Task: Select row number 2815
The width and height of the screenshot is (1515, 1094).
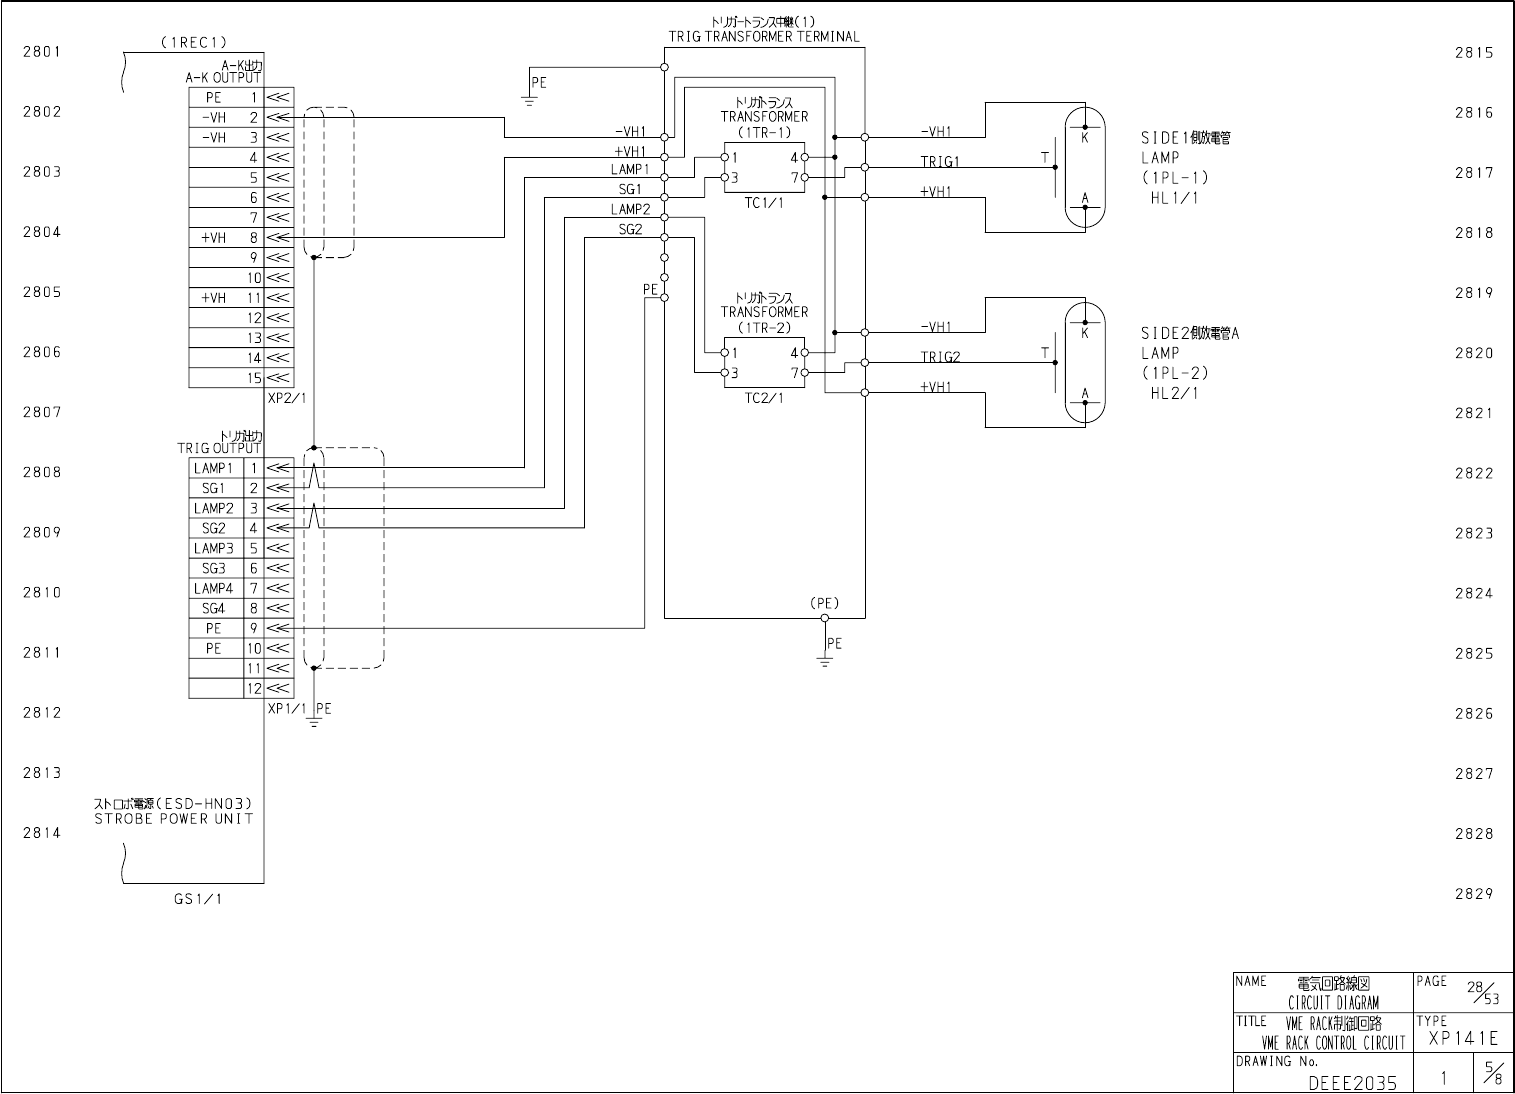Action: [1474, 53]
